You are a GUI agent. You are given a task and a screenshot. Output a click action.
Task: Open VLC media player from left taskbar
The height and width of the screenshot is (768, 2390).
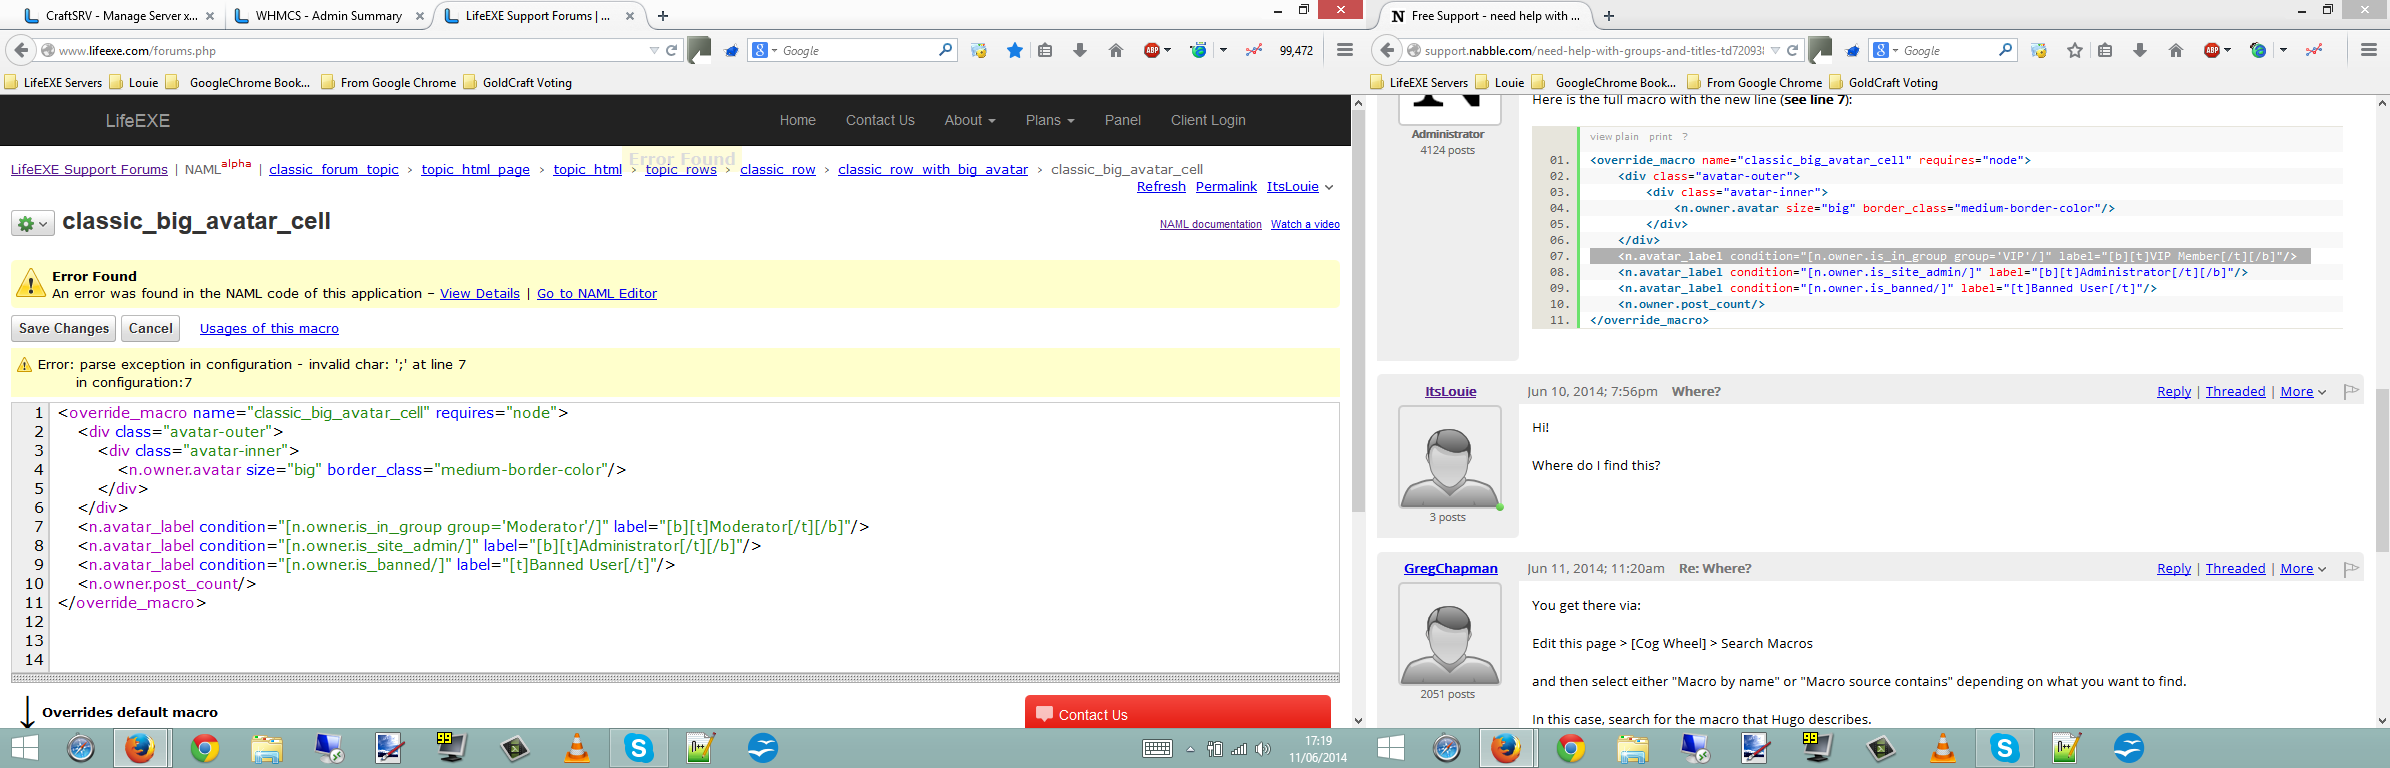(x=577, y=748)
